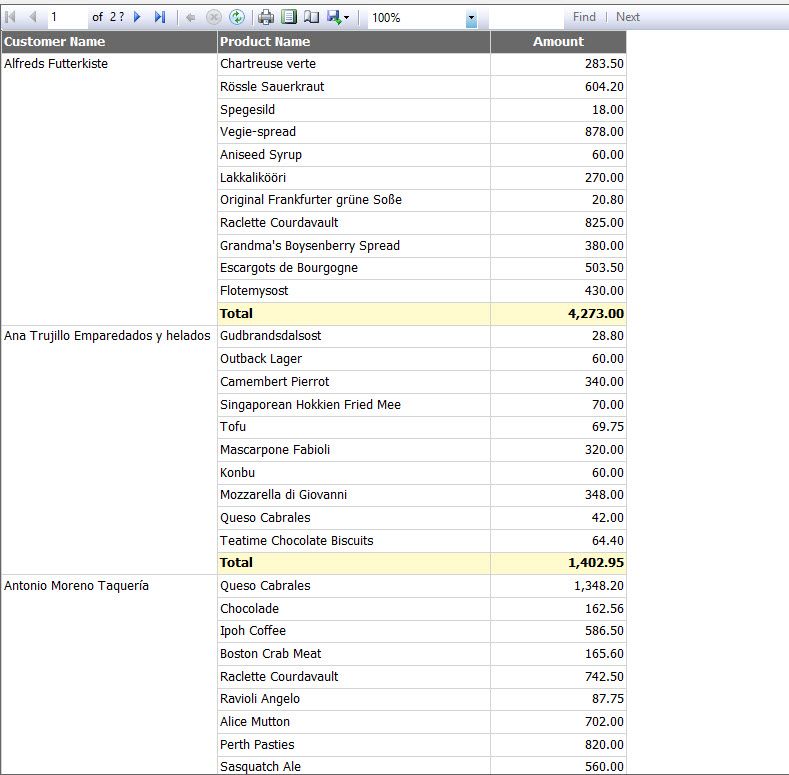
Task: Click the 878.00 amount value
Action: [559, 132]
